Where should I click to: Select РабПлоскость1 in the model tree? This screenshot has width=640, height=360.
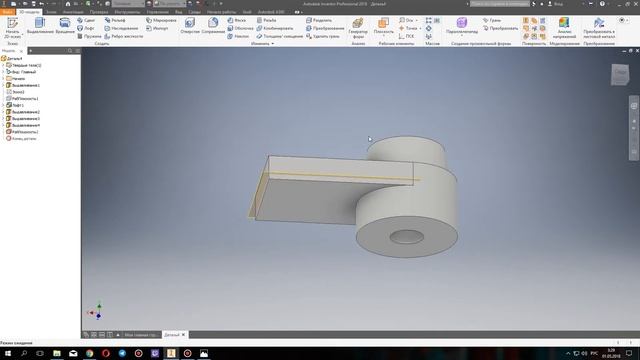tap(22, 99)
